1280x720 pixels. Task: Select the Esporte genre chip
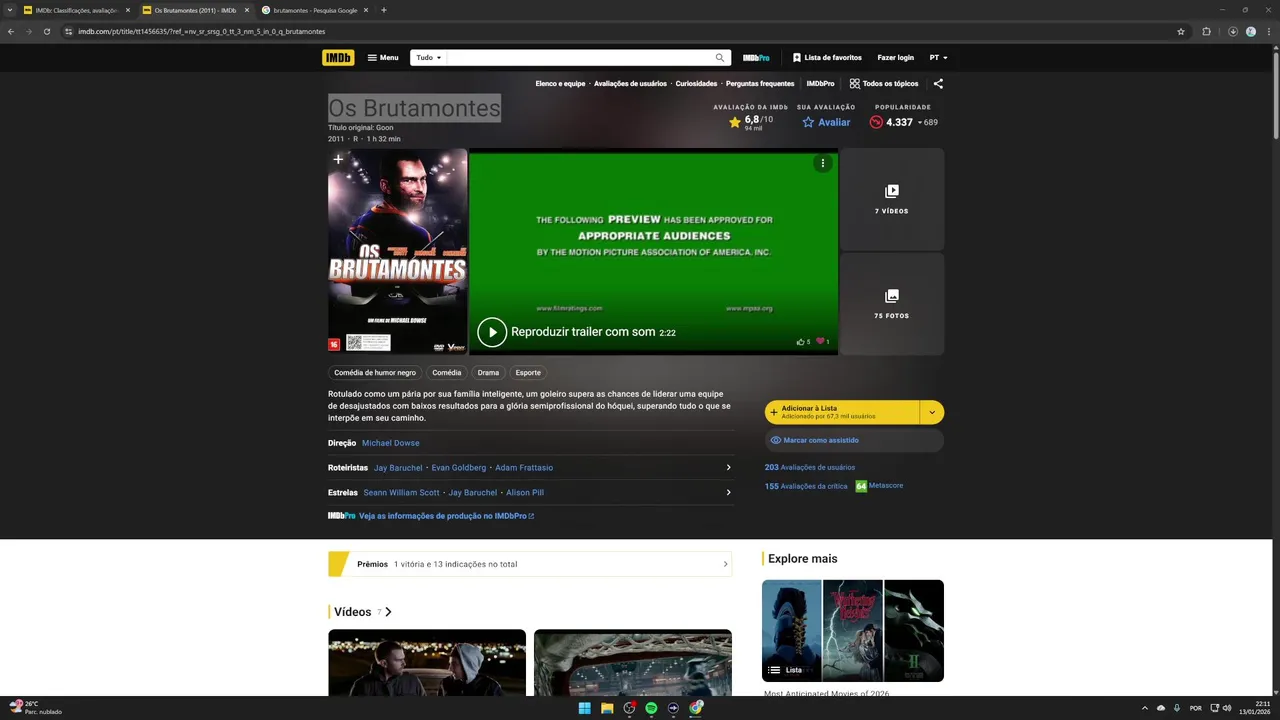click(528, 373)
